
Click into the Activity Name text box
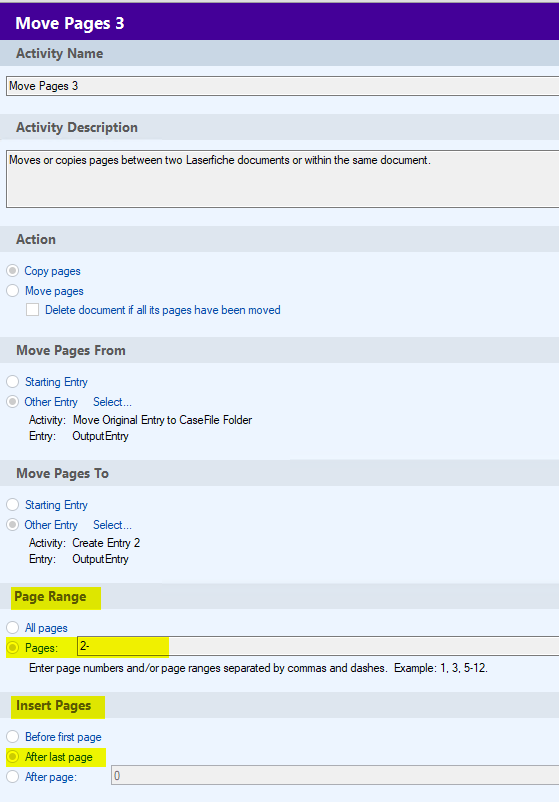click(282, 86)
